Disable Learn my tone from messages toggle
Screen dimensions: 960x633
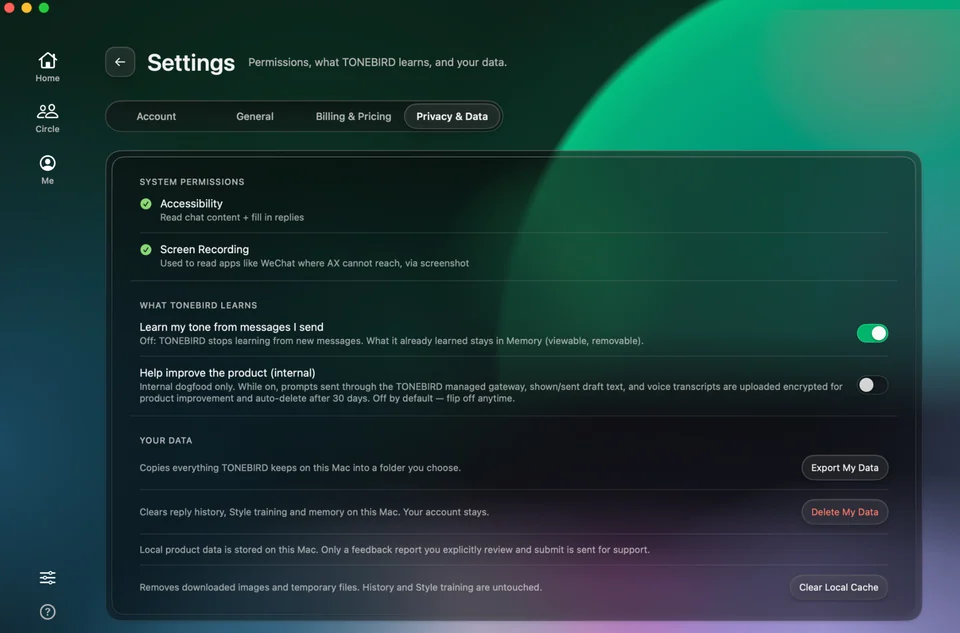coord(872,333)
